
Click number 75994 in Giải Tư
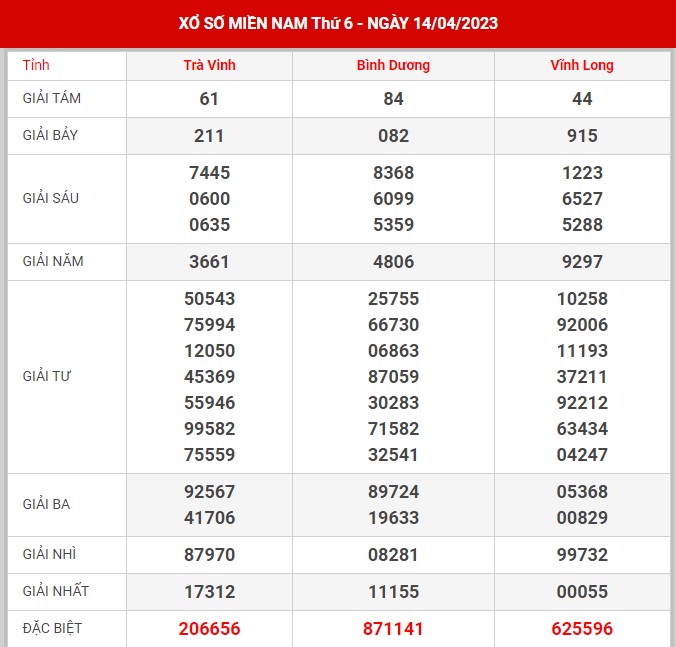[210, 325]
